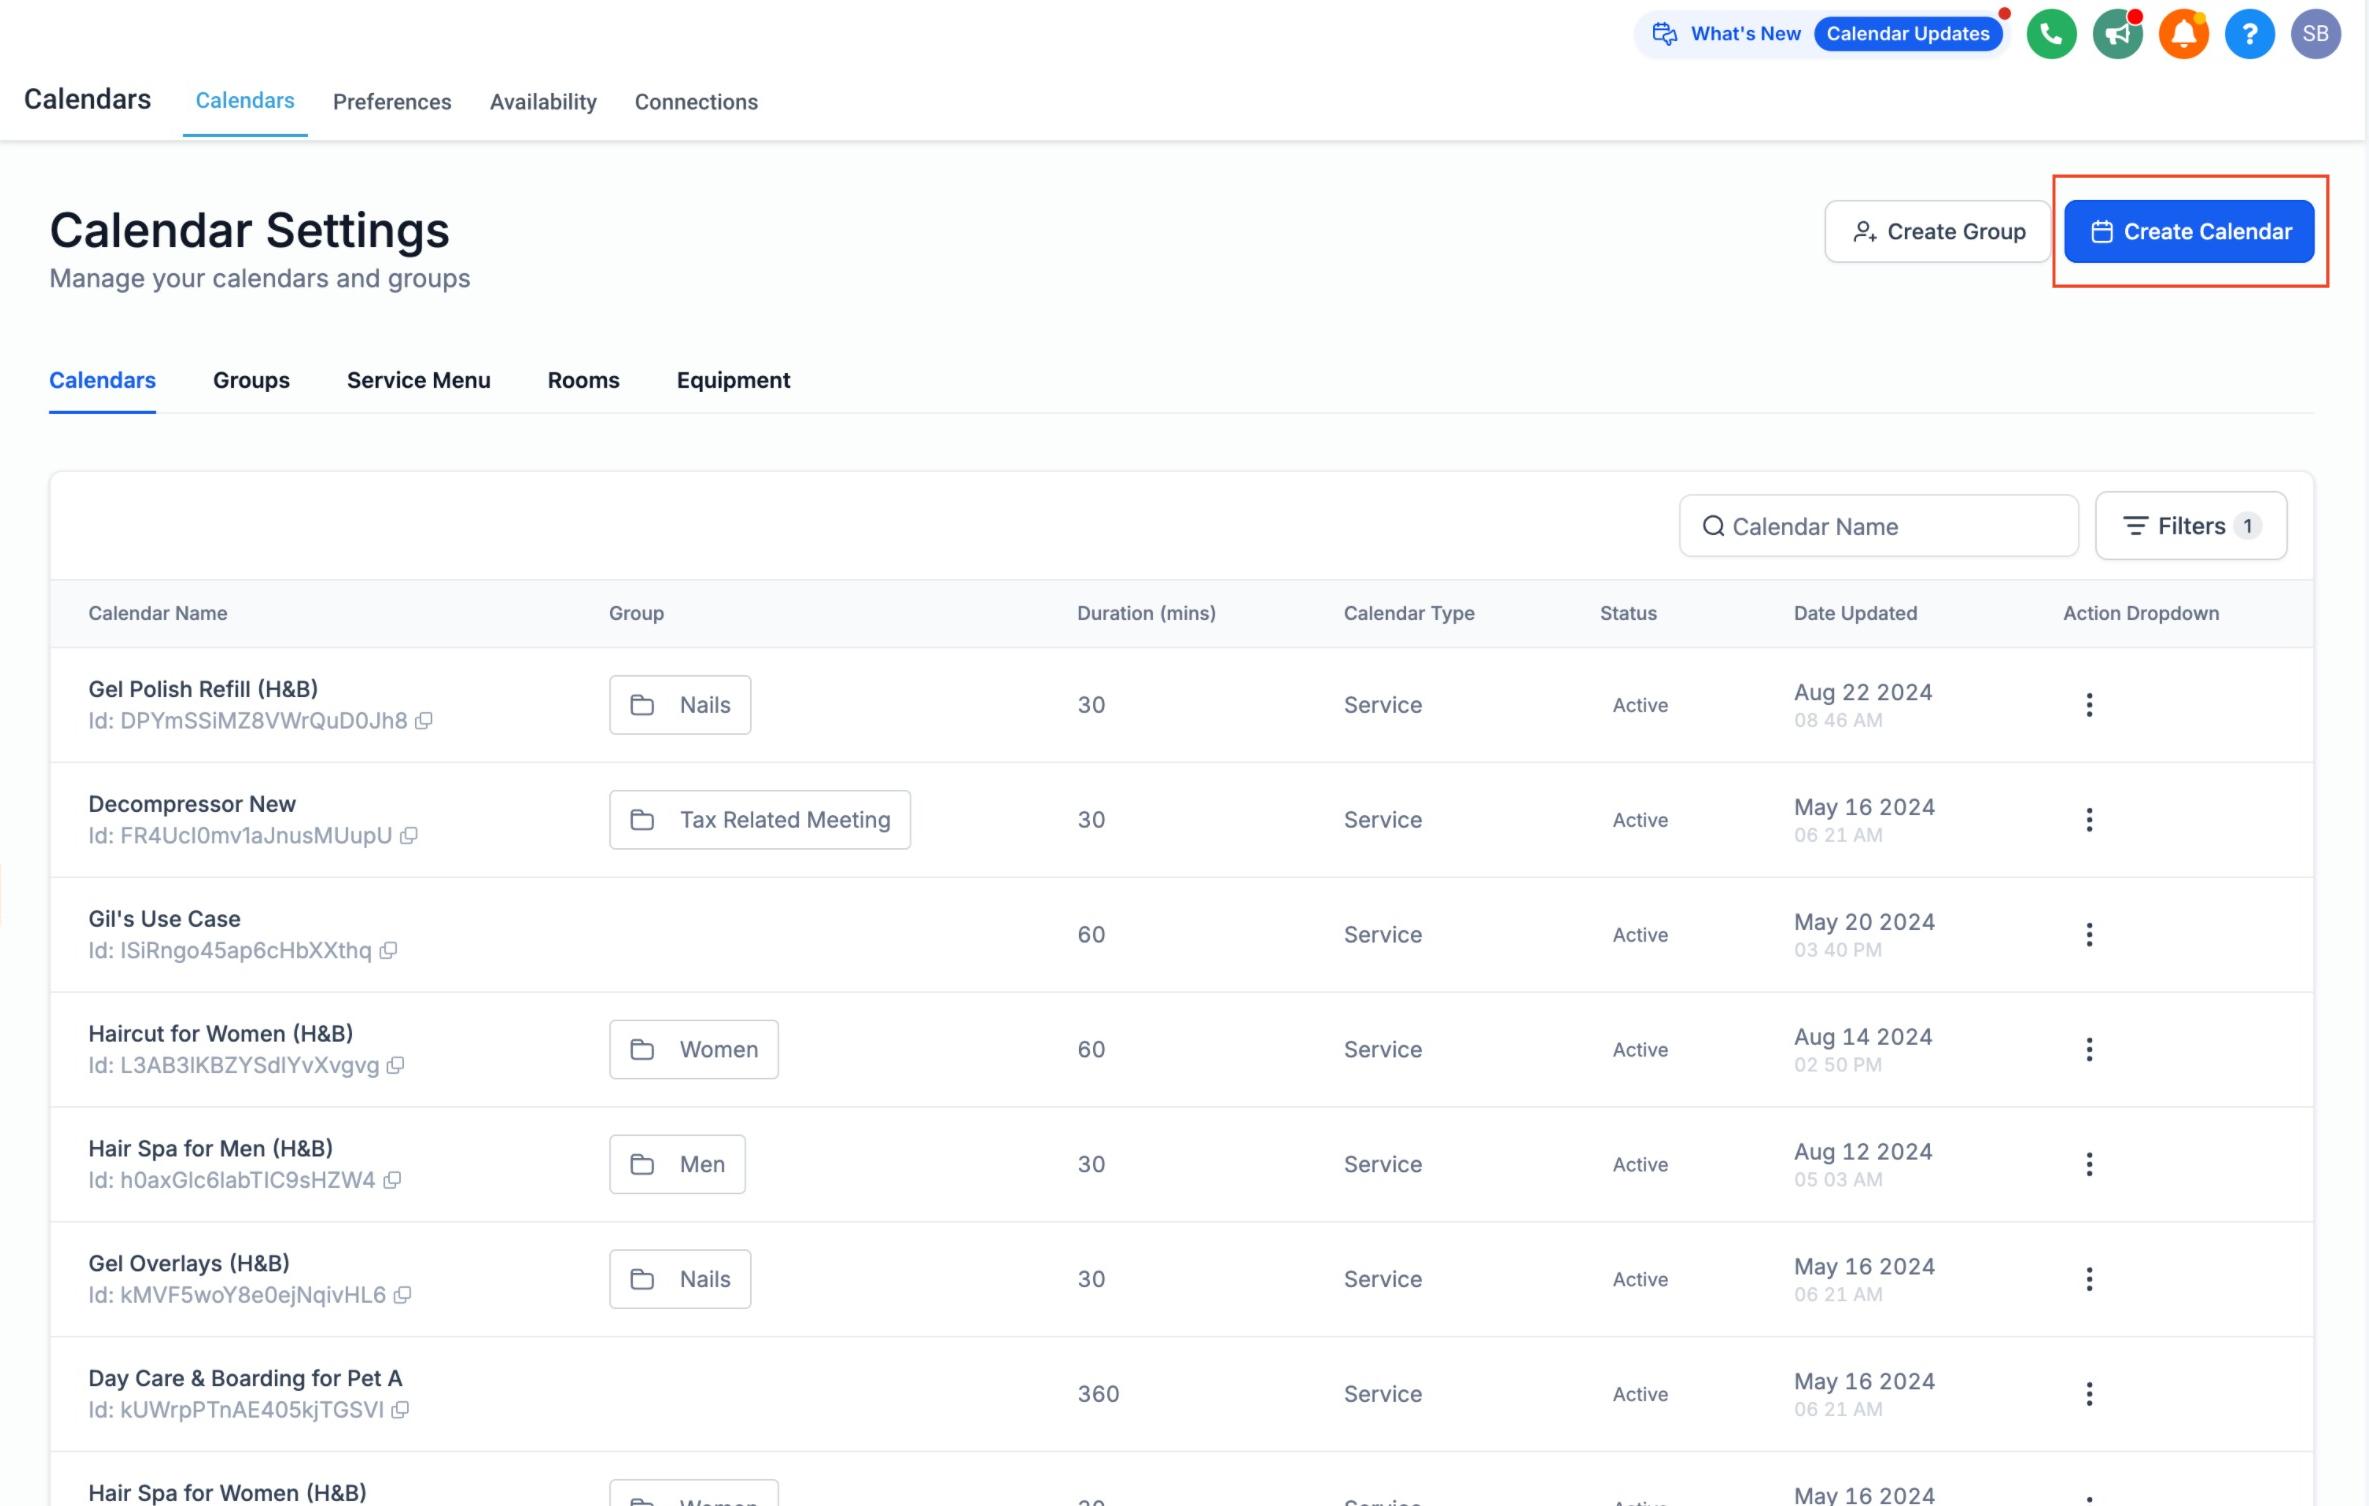Viewport: 2369px width, 1506px height.
Task: Copy the Gil's Use Case calendar Id
Action: 388,951
